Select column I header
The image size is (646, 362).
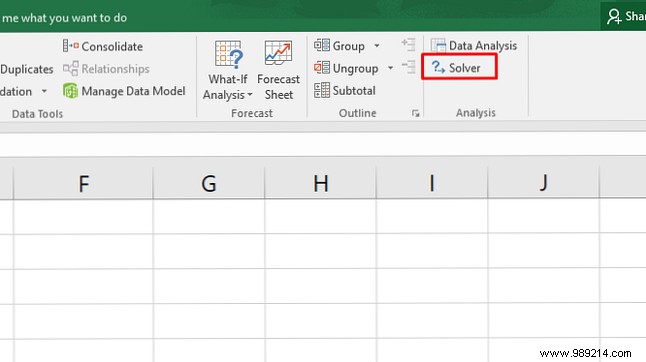pyautogui.click(x=432, y=183)
